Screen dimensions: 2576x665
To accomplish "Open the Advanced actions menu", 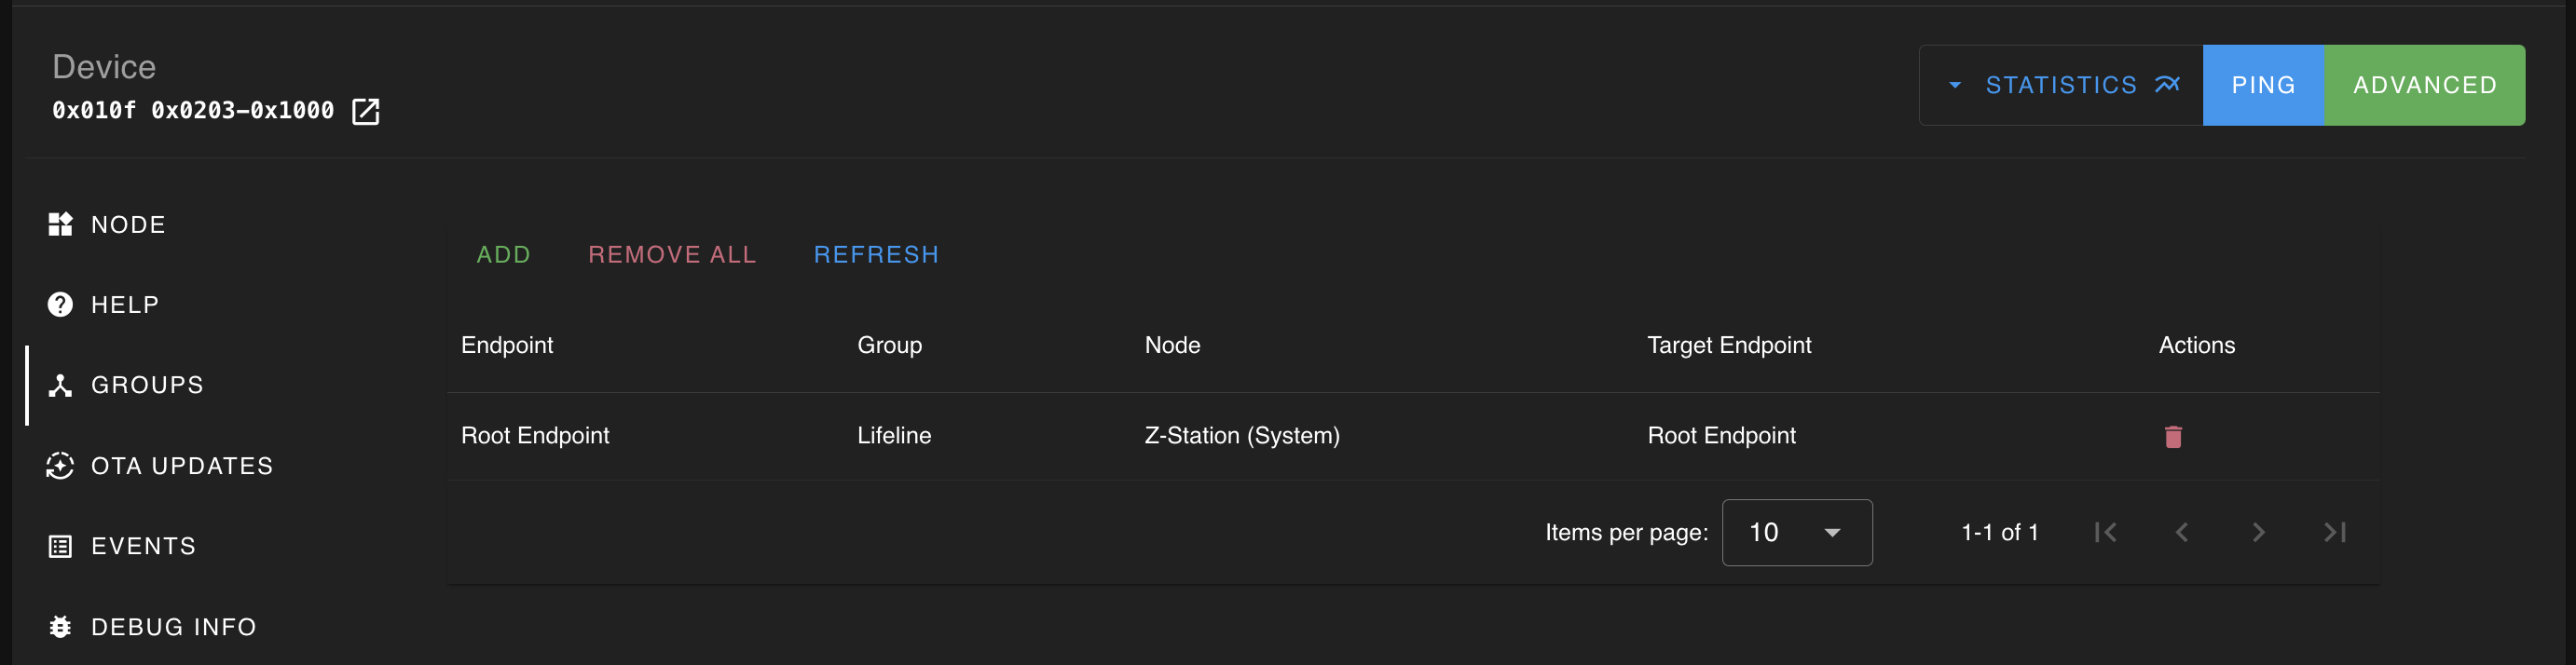I will tap(2424, 85).
